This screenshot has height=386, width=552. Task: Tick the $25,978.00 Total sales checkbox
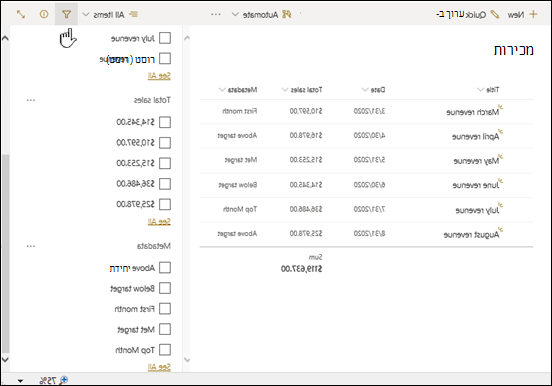pos(165,204)
